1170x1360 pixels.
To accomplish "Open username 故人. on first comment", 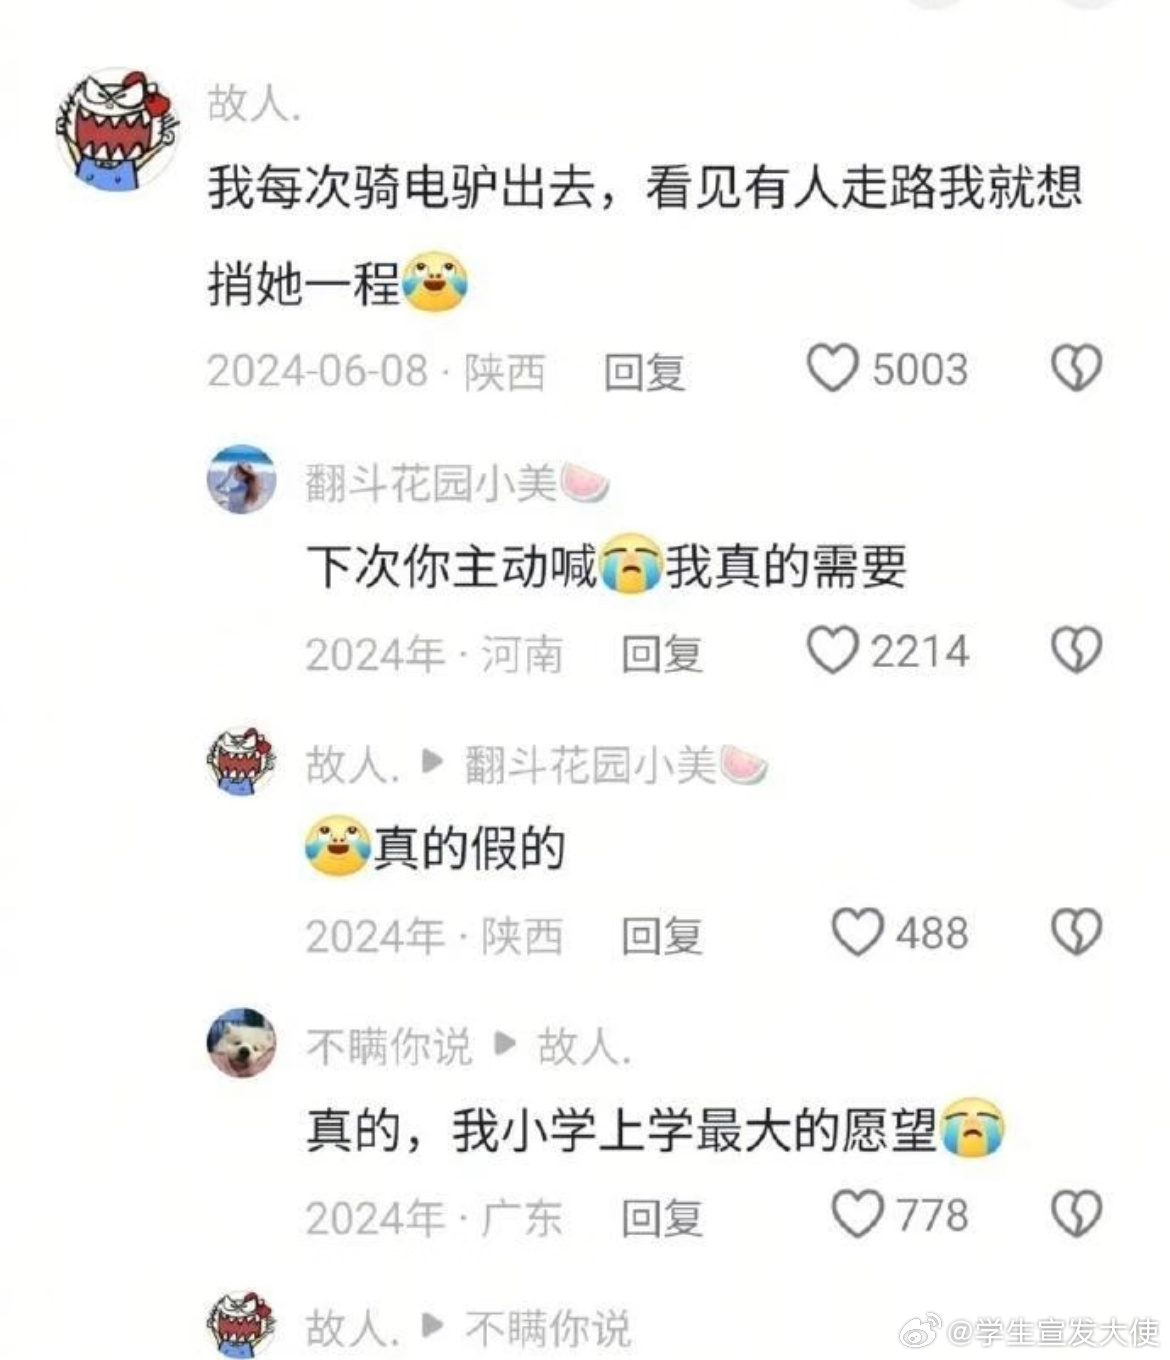I will coord(254,102).
